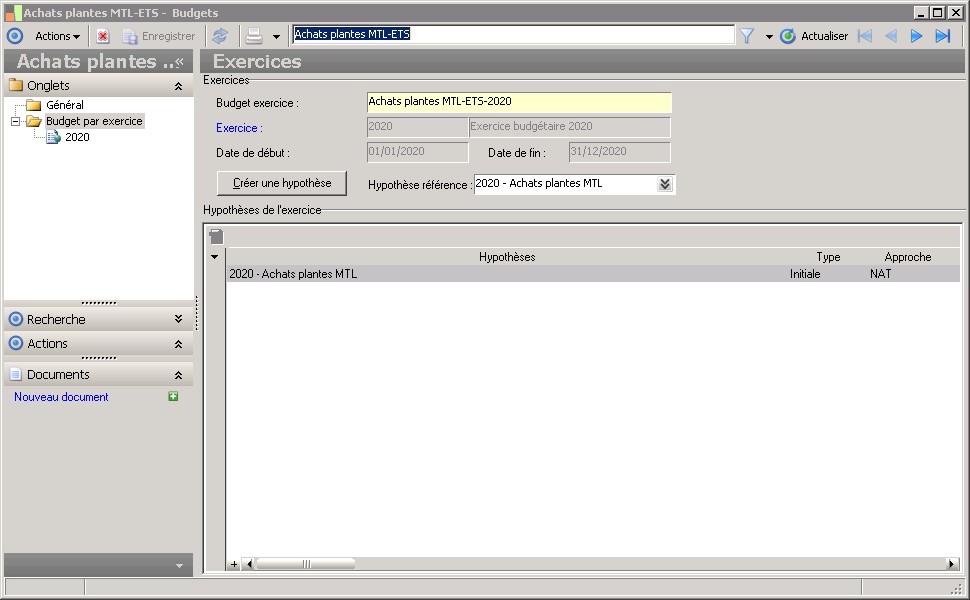This screenshot has height=600, width=970.
Task: Click the print icon in the toolbar
Action: point(254,36)
